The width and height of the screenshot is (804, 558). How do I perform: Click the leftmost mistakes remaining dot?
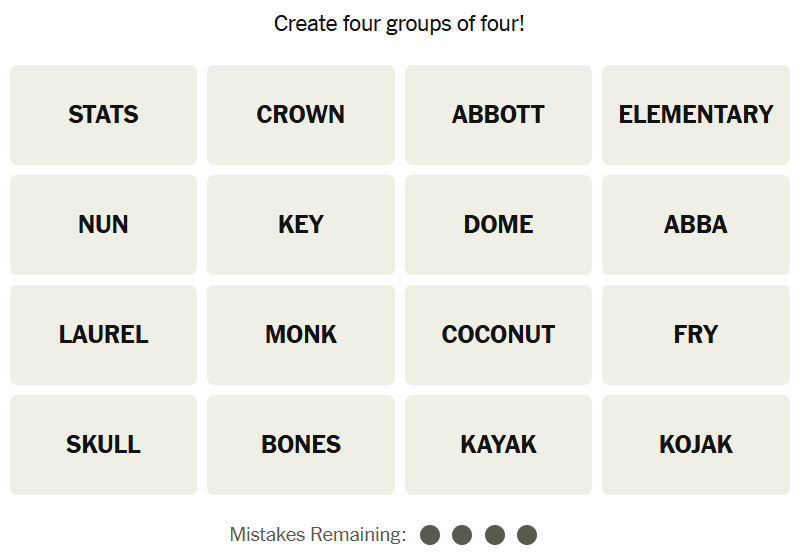[430, 535]
